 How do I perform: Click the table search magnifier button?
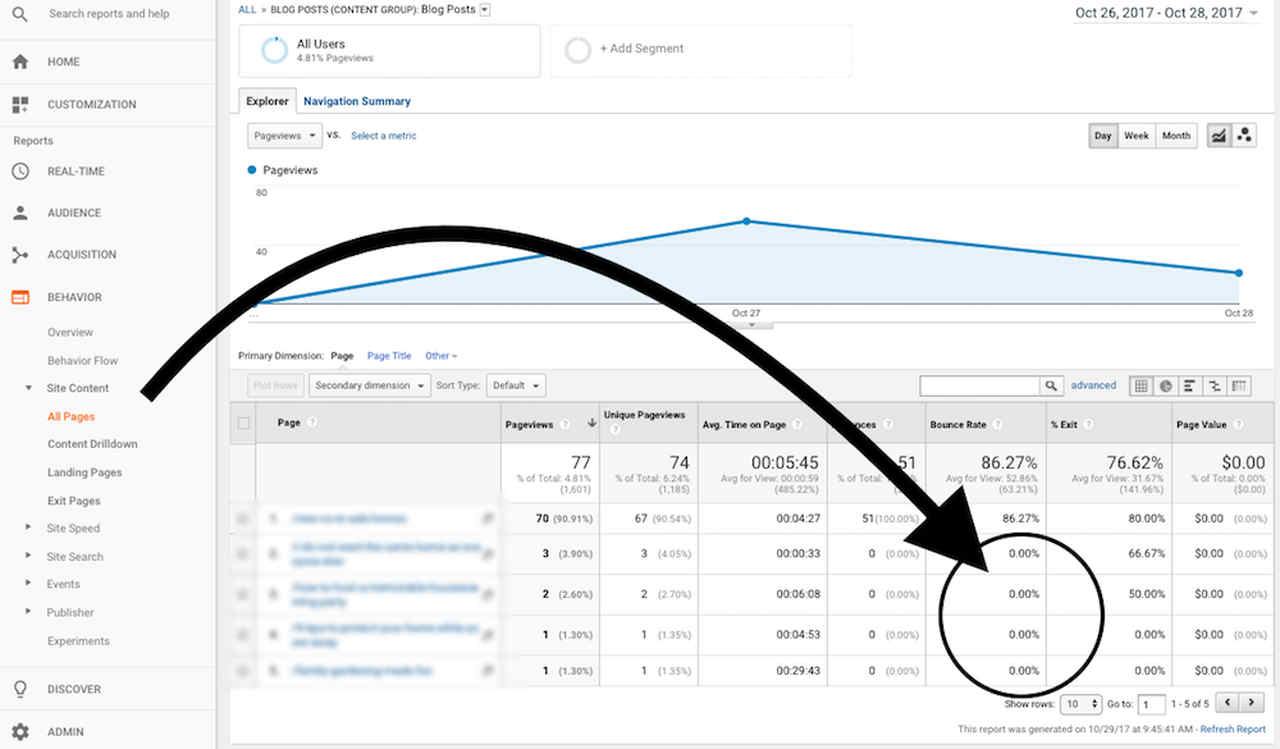pyautogui.click(x=1051, y=385)
